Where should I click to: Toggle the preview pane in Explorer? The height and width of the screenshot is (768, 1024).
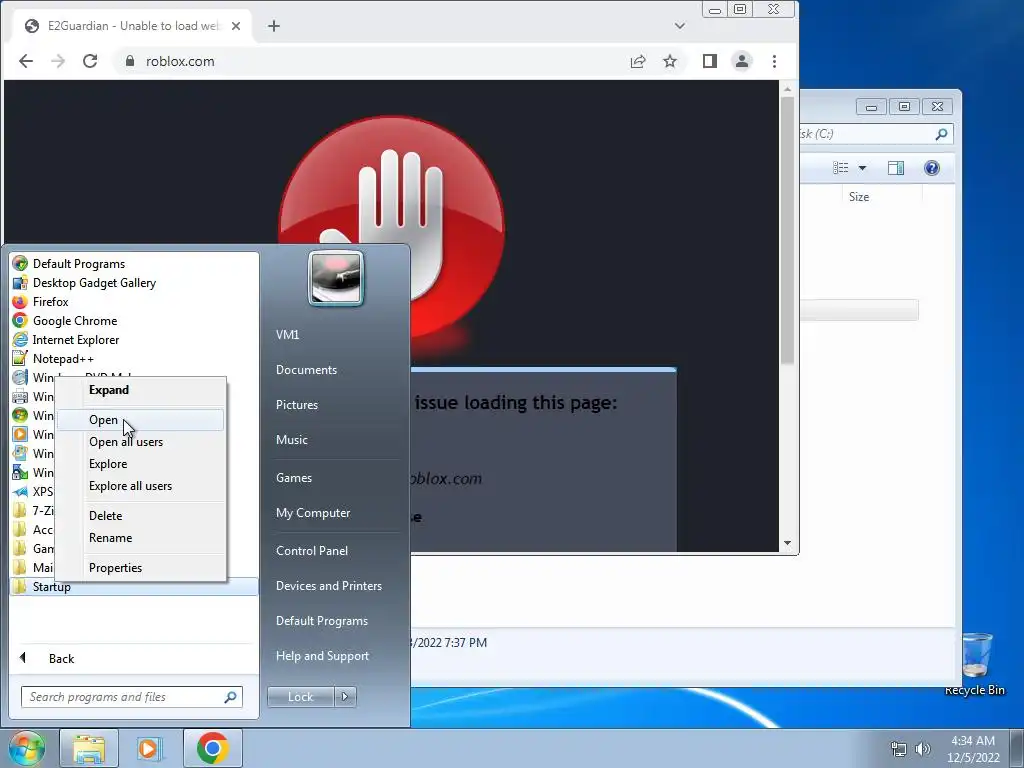pyautogui.click(x=896, y=168)
